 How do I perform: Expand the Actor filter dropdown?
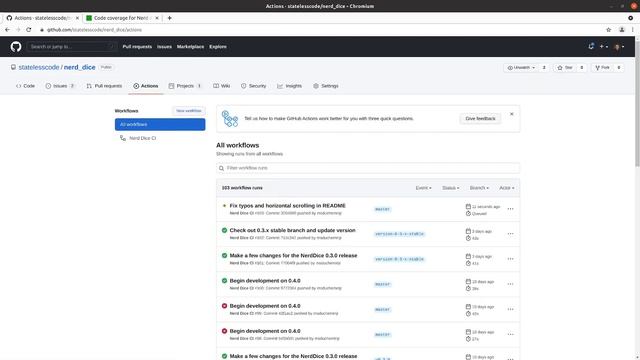pos(507,188)
